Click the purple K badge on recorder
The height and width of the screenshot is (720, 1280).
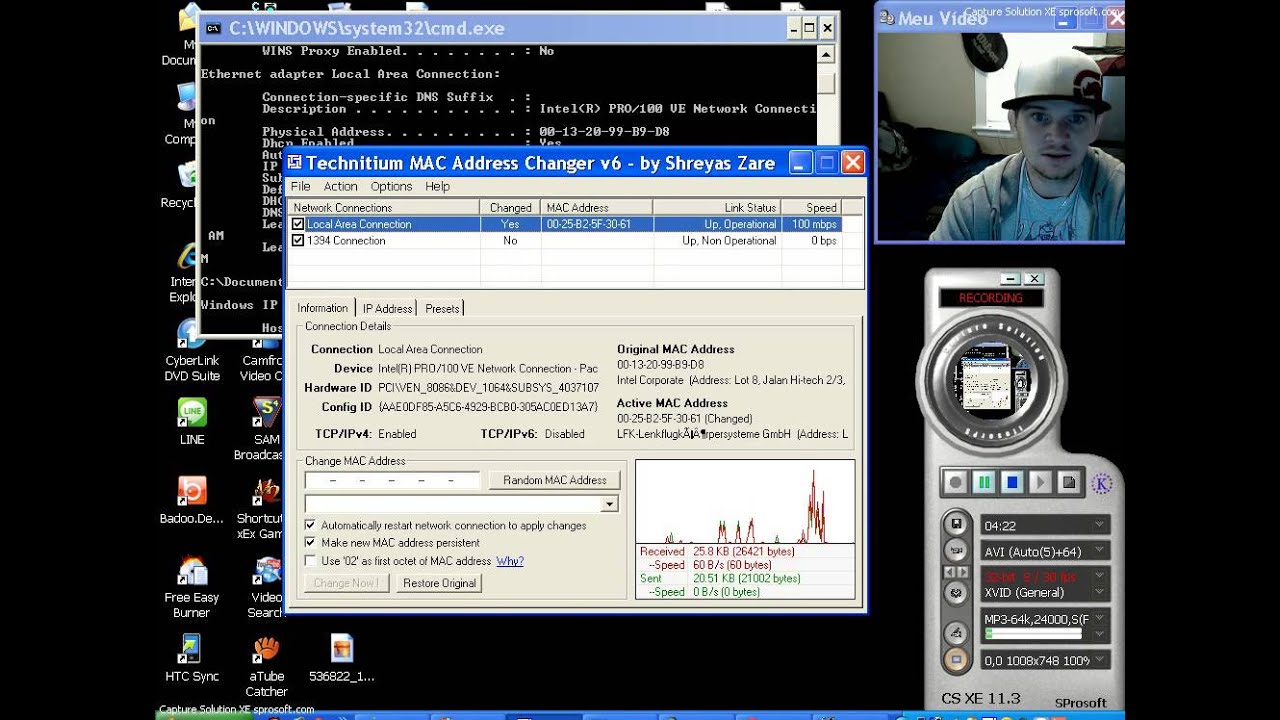pyautogui.click(x=1101, y=483)
